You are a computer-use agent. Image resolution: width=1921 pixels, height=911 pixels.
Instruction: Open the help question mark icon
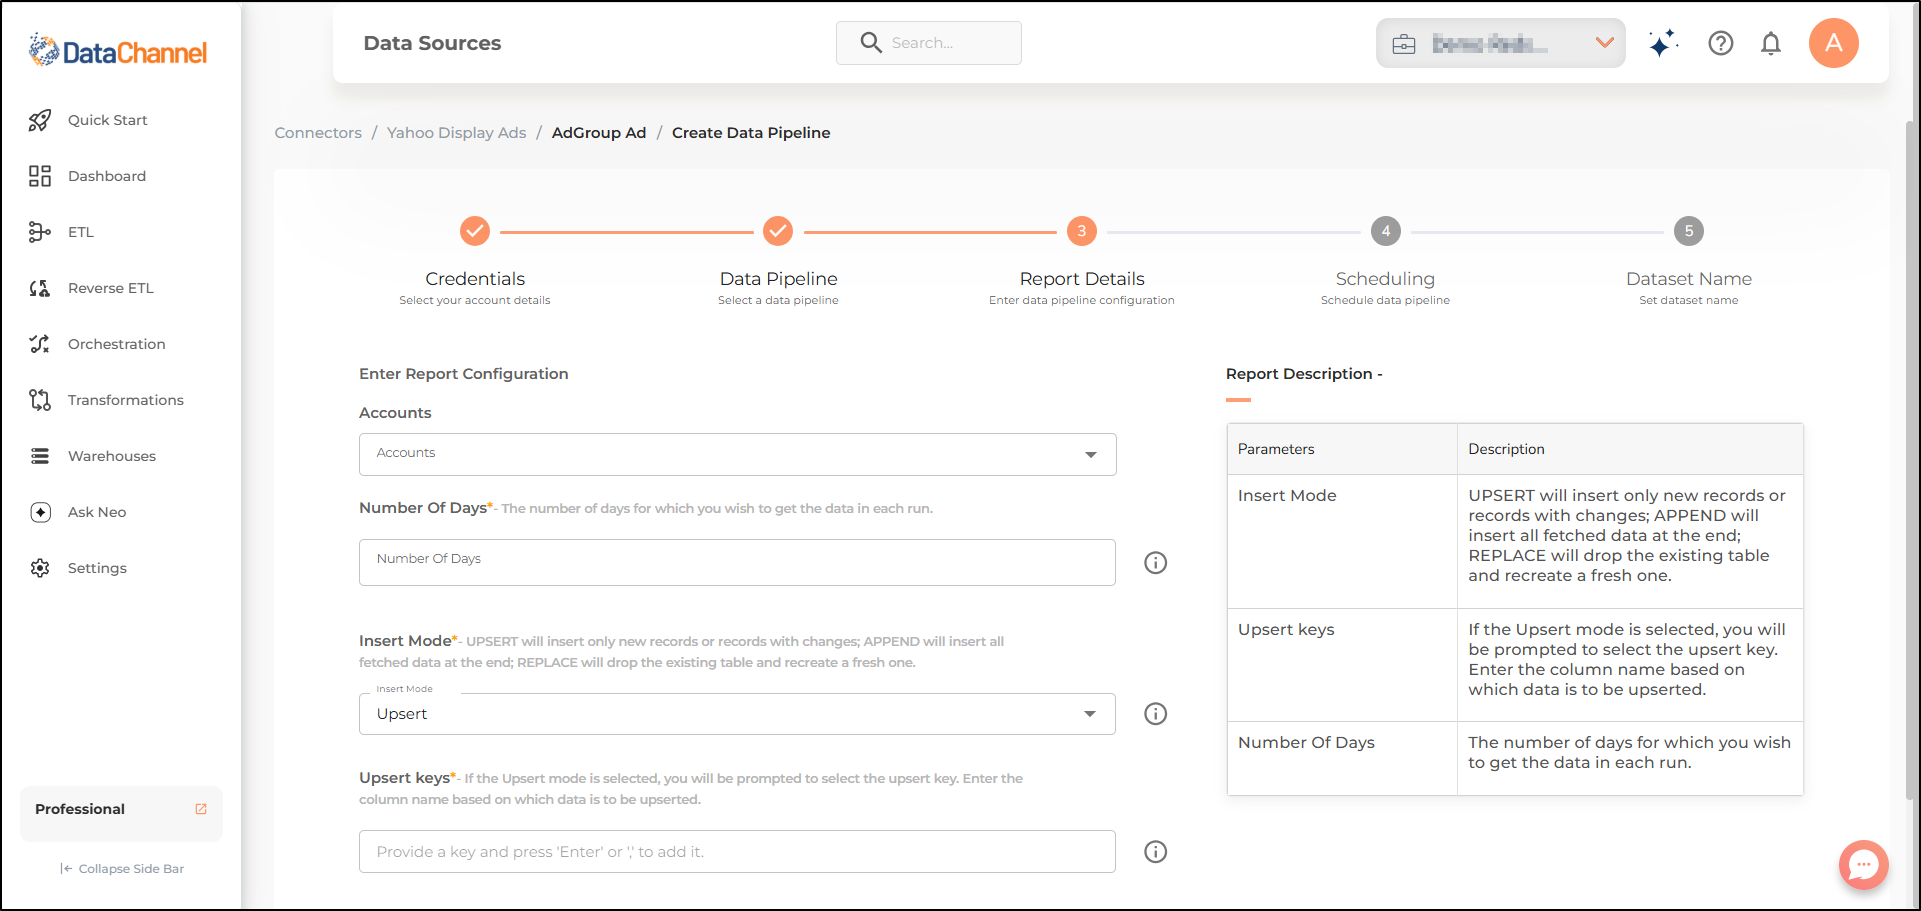point(1721,43)
